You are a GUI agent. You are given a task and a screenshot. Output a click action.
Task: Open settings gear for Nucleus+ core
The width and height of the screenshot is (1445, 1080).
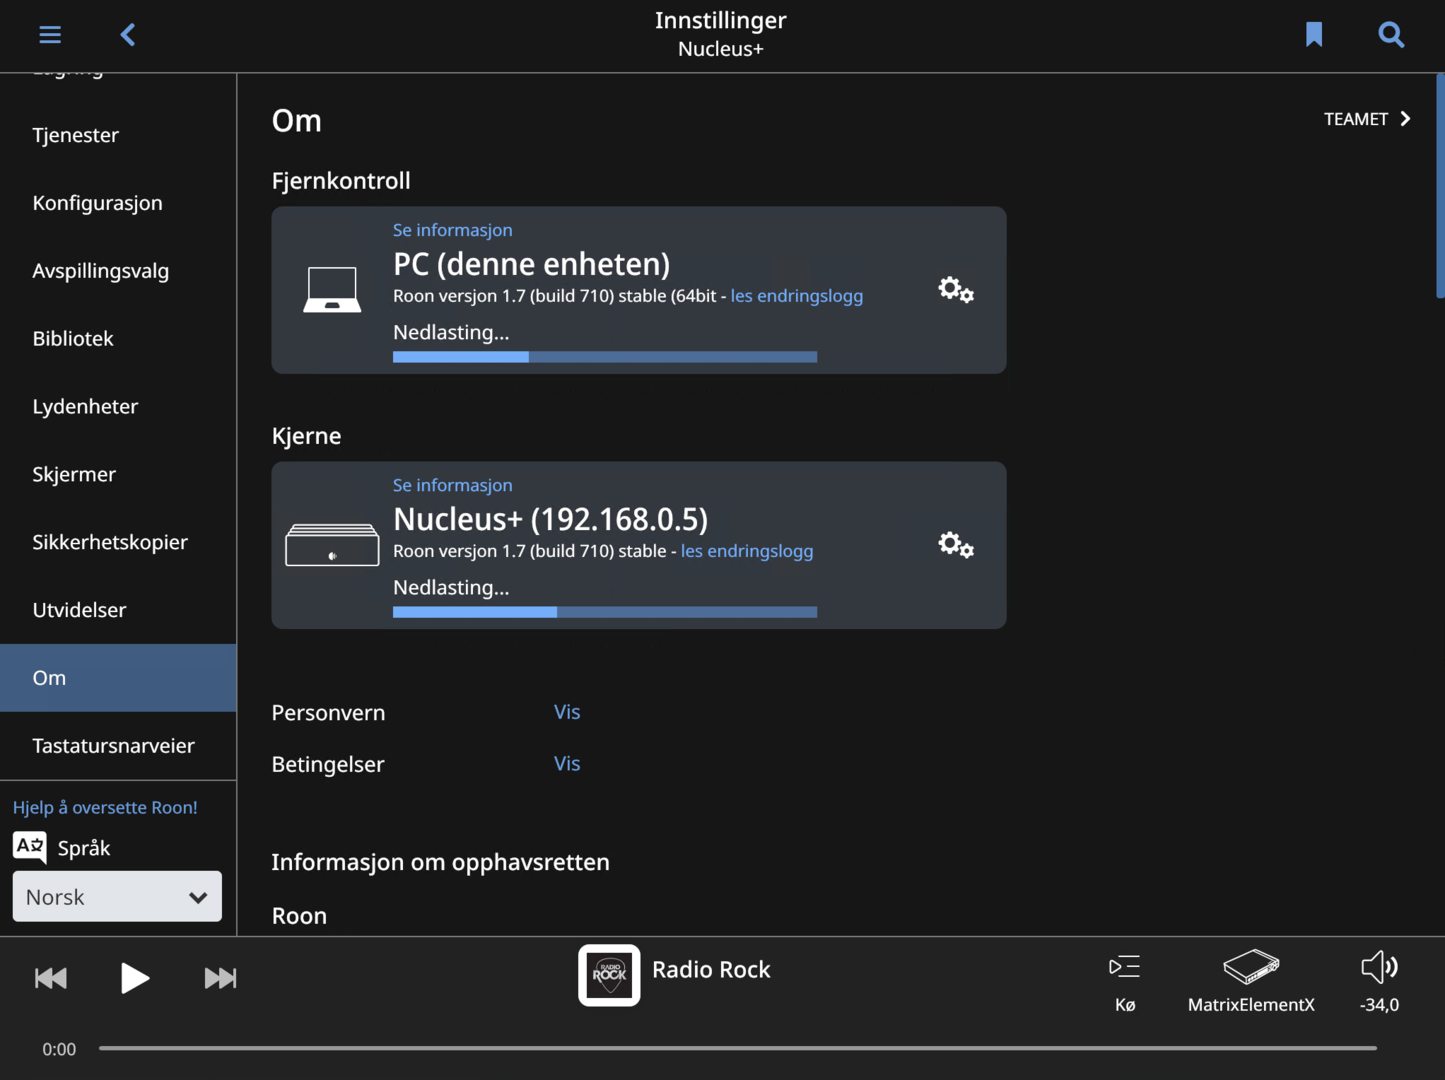point(956,545)
